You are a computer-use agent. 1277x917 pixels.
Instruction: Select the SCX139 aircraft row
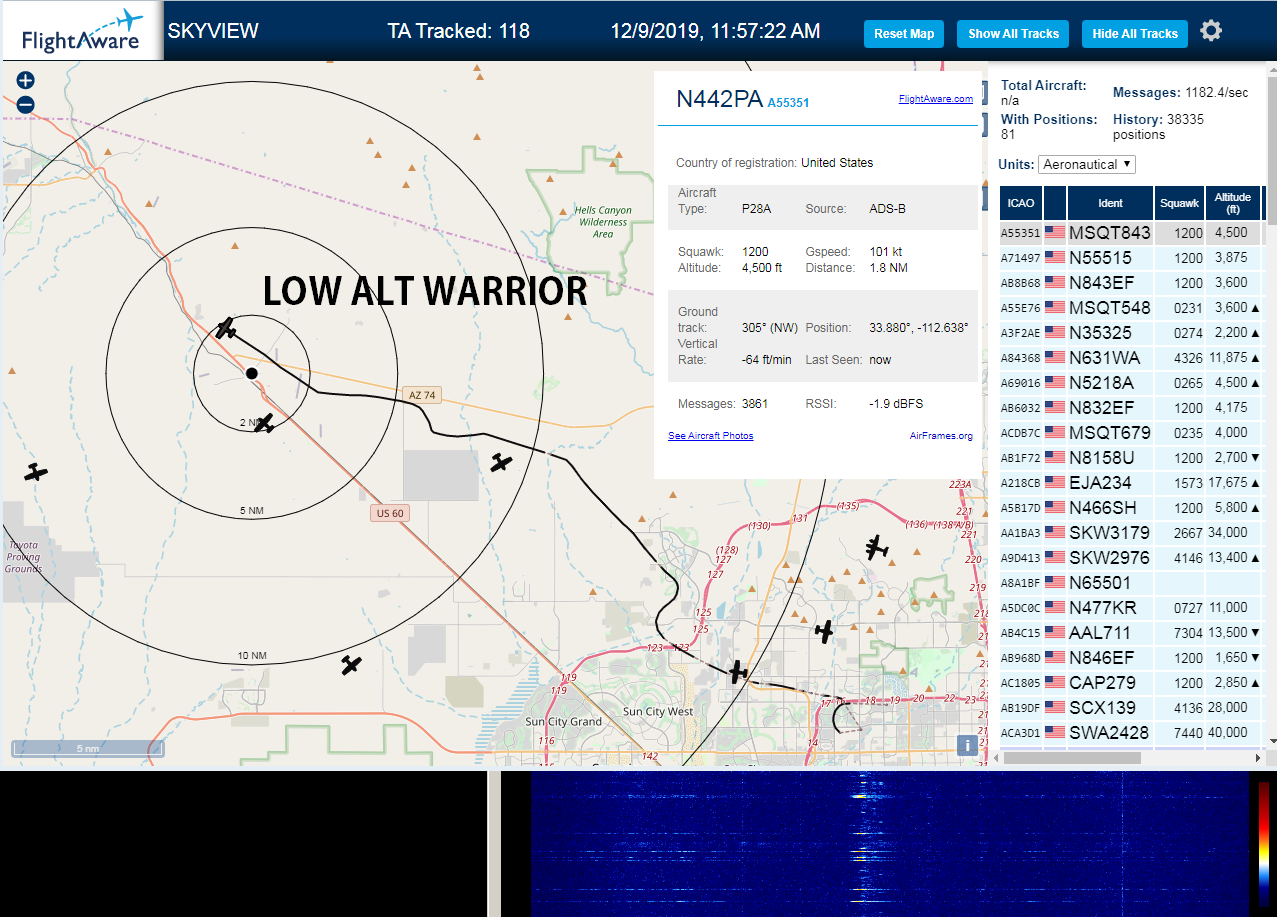[1131, 708]
